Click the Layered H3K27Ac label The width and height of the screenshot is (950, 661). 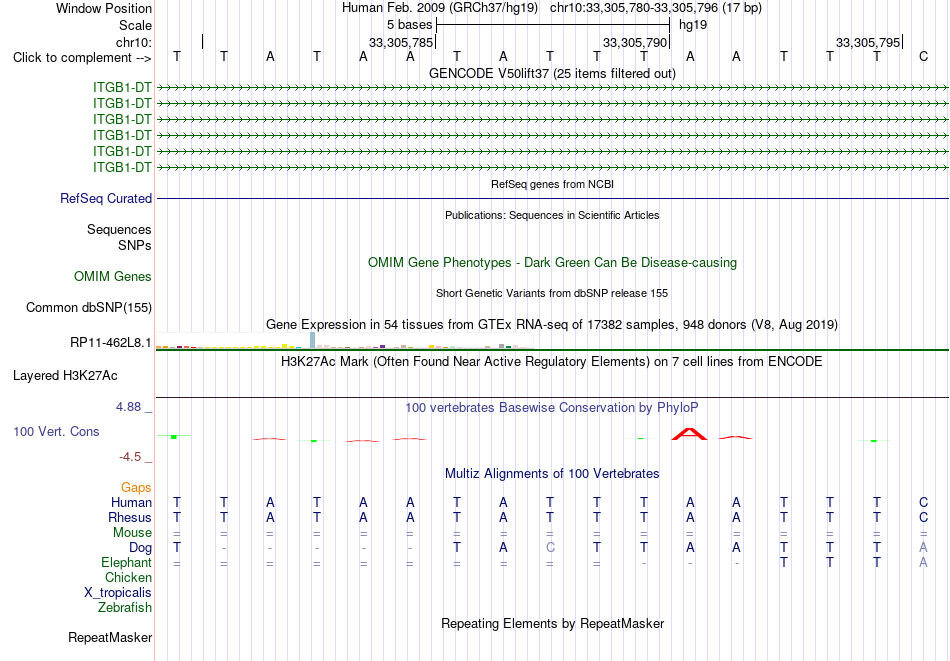(x=65, y=376)
